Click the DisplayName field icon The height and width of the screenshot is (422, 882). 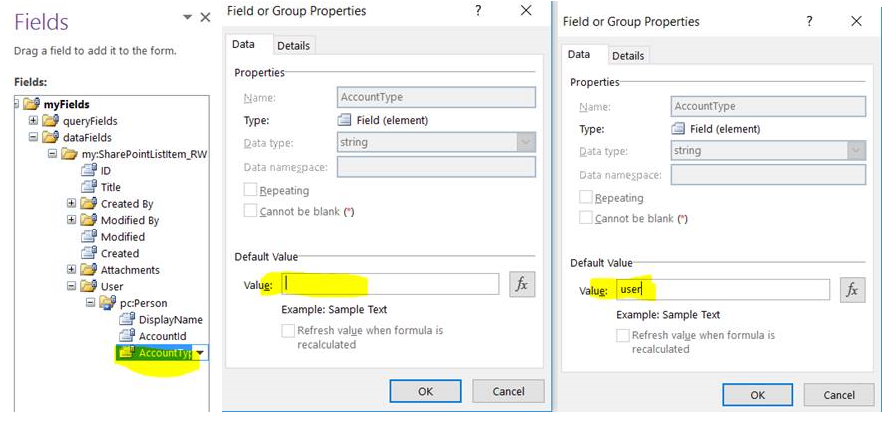(x=126, y=320)
